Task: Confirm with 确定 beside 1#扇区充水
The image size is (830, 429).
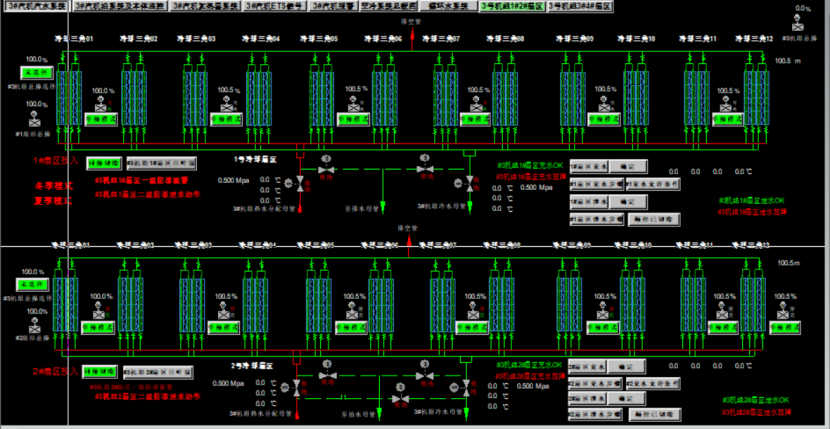Action: [x=627, y=167]
